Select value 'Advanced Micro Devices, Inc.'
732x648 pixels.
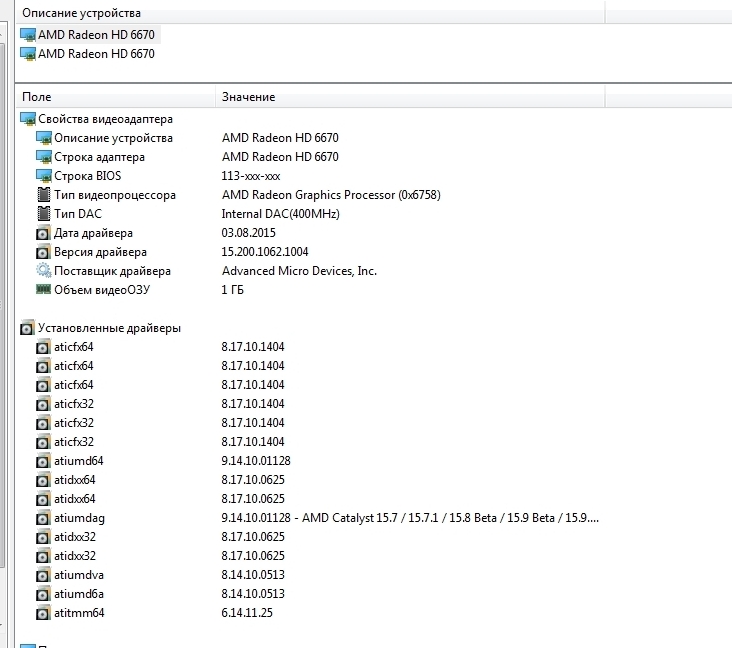coord(299,271)
